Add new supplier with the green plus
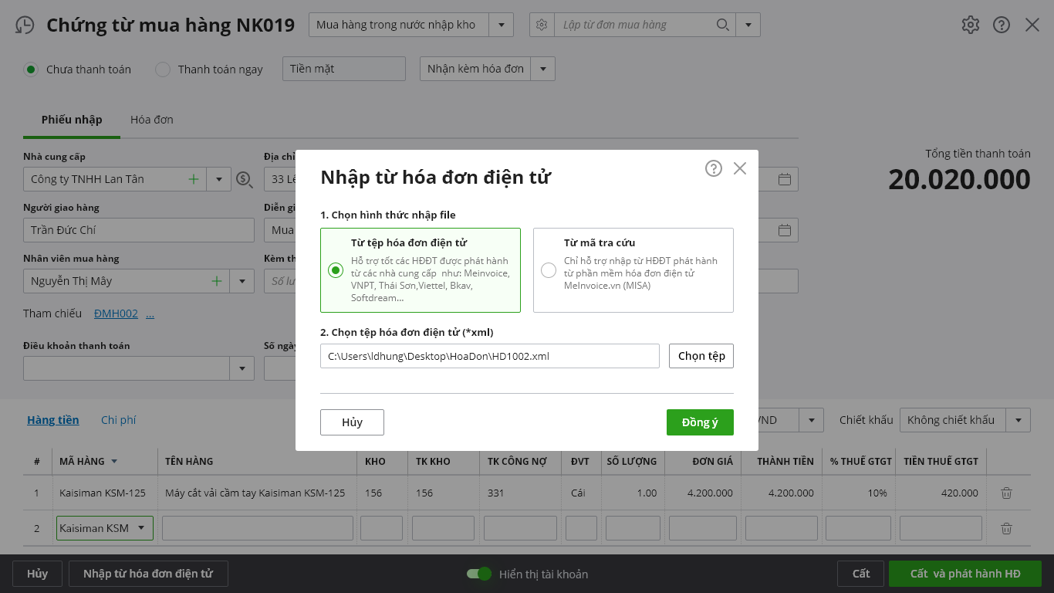 tap(194, 180)
